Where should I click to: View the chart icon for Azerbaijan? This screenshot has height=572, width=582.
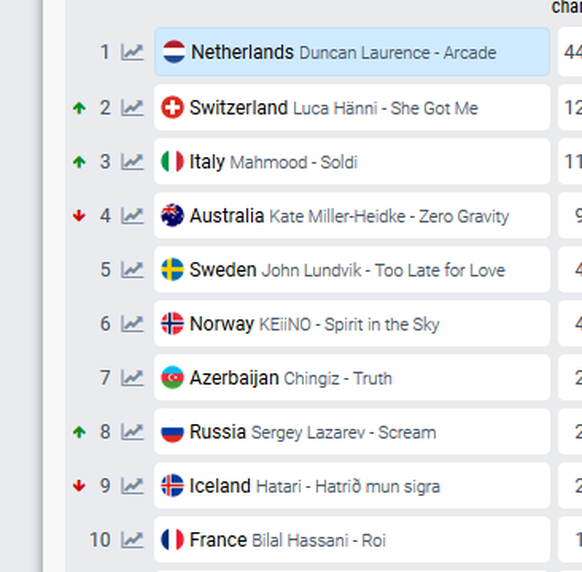pos(132,378)
